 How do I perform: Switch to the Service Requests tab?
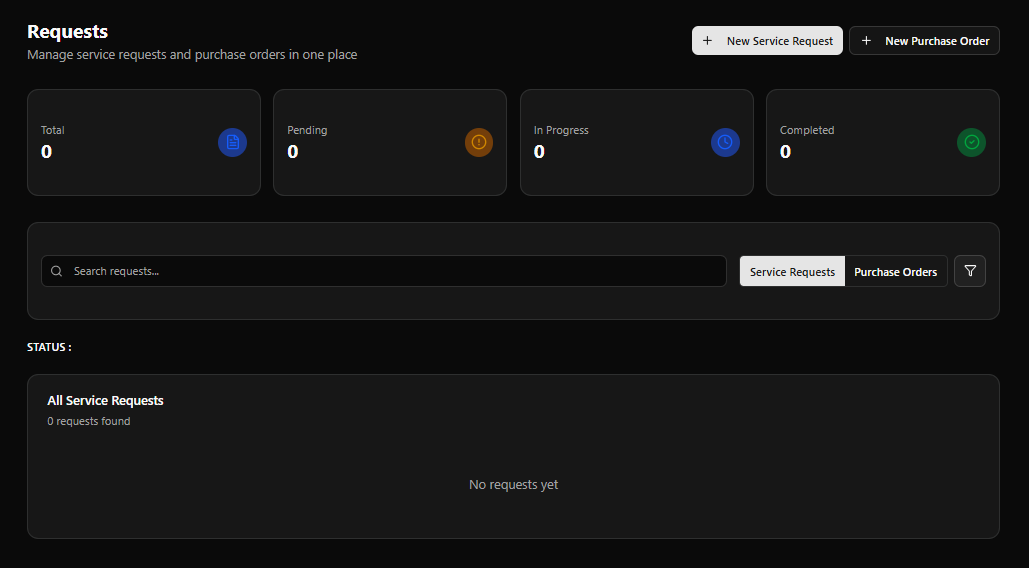[792, 272]
